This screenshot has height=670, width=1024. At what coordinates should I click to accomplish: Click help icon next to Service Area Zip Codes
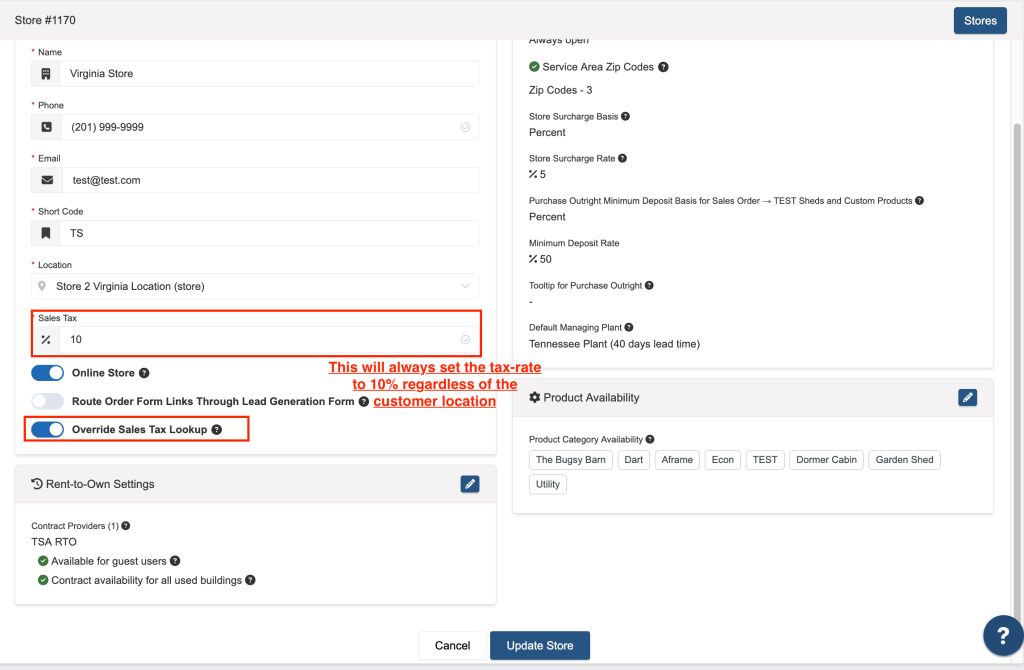click(x=663, y=67)
